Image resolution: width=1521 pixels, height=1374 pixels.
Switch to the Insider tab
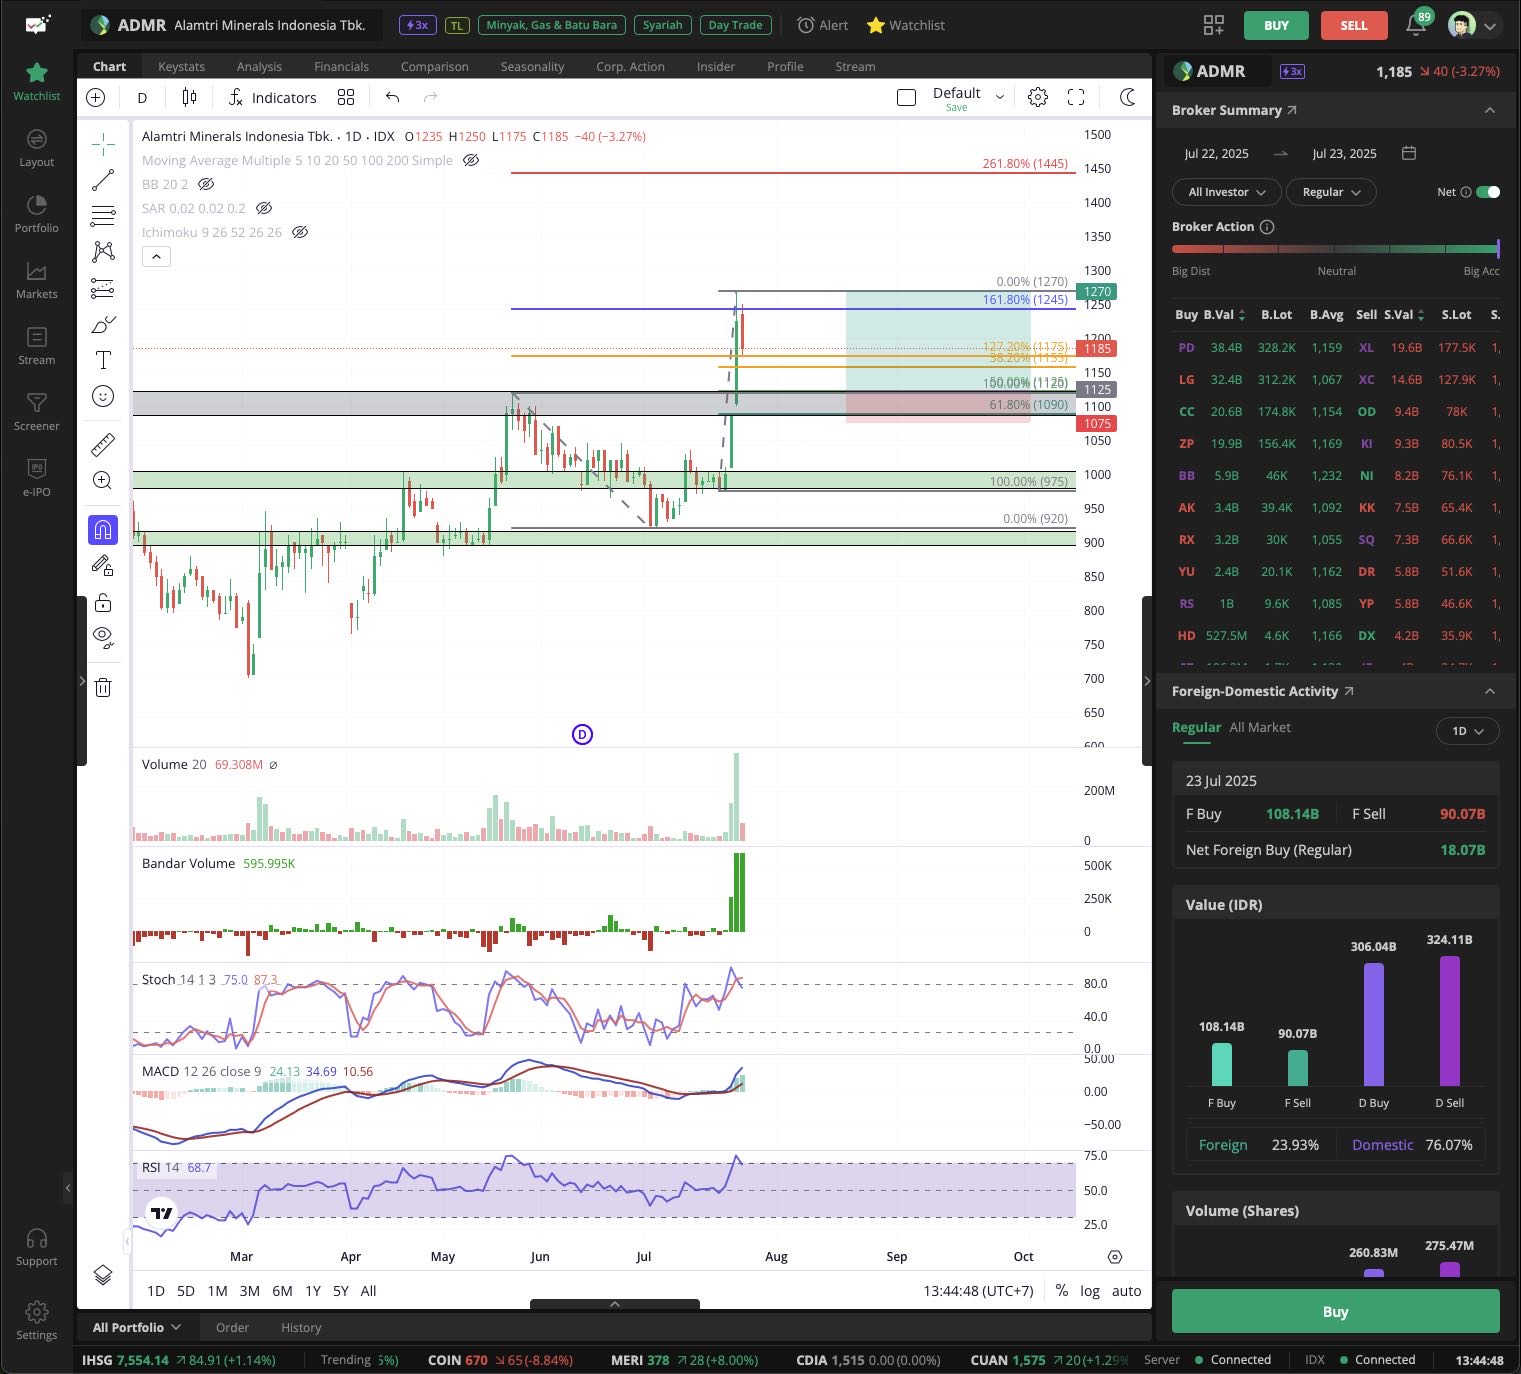click(716, 66)
